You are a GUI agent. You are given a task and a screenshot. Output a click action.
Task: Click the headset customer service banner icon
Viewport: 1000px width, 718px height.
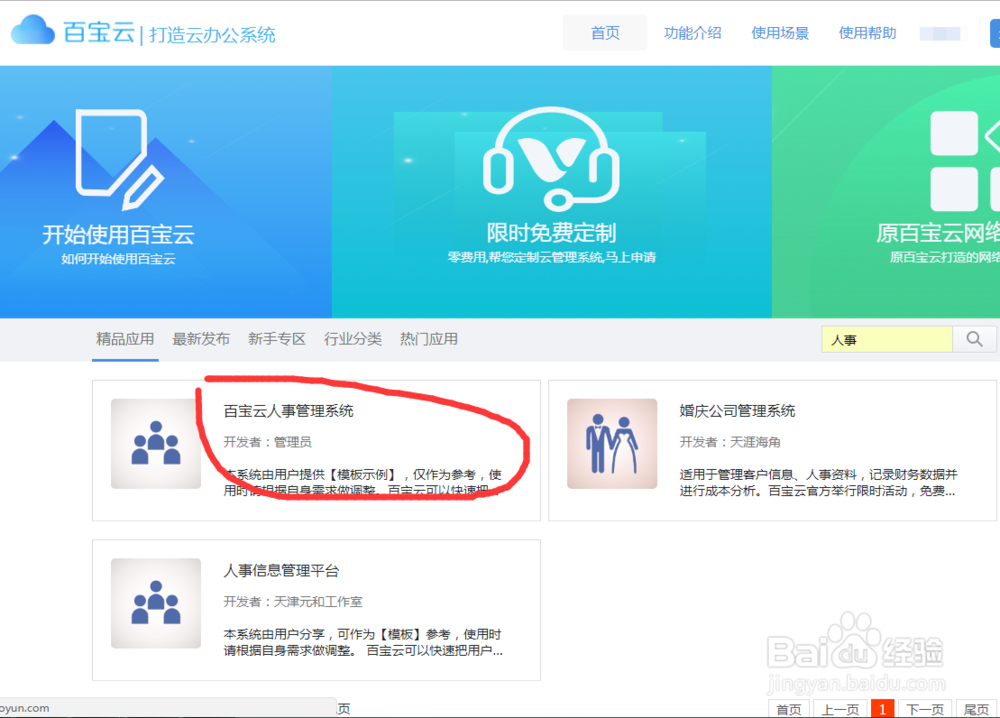pos(551,159)
